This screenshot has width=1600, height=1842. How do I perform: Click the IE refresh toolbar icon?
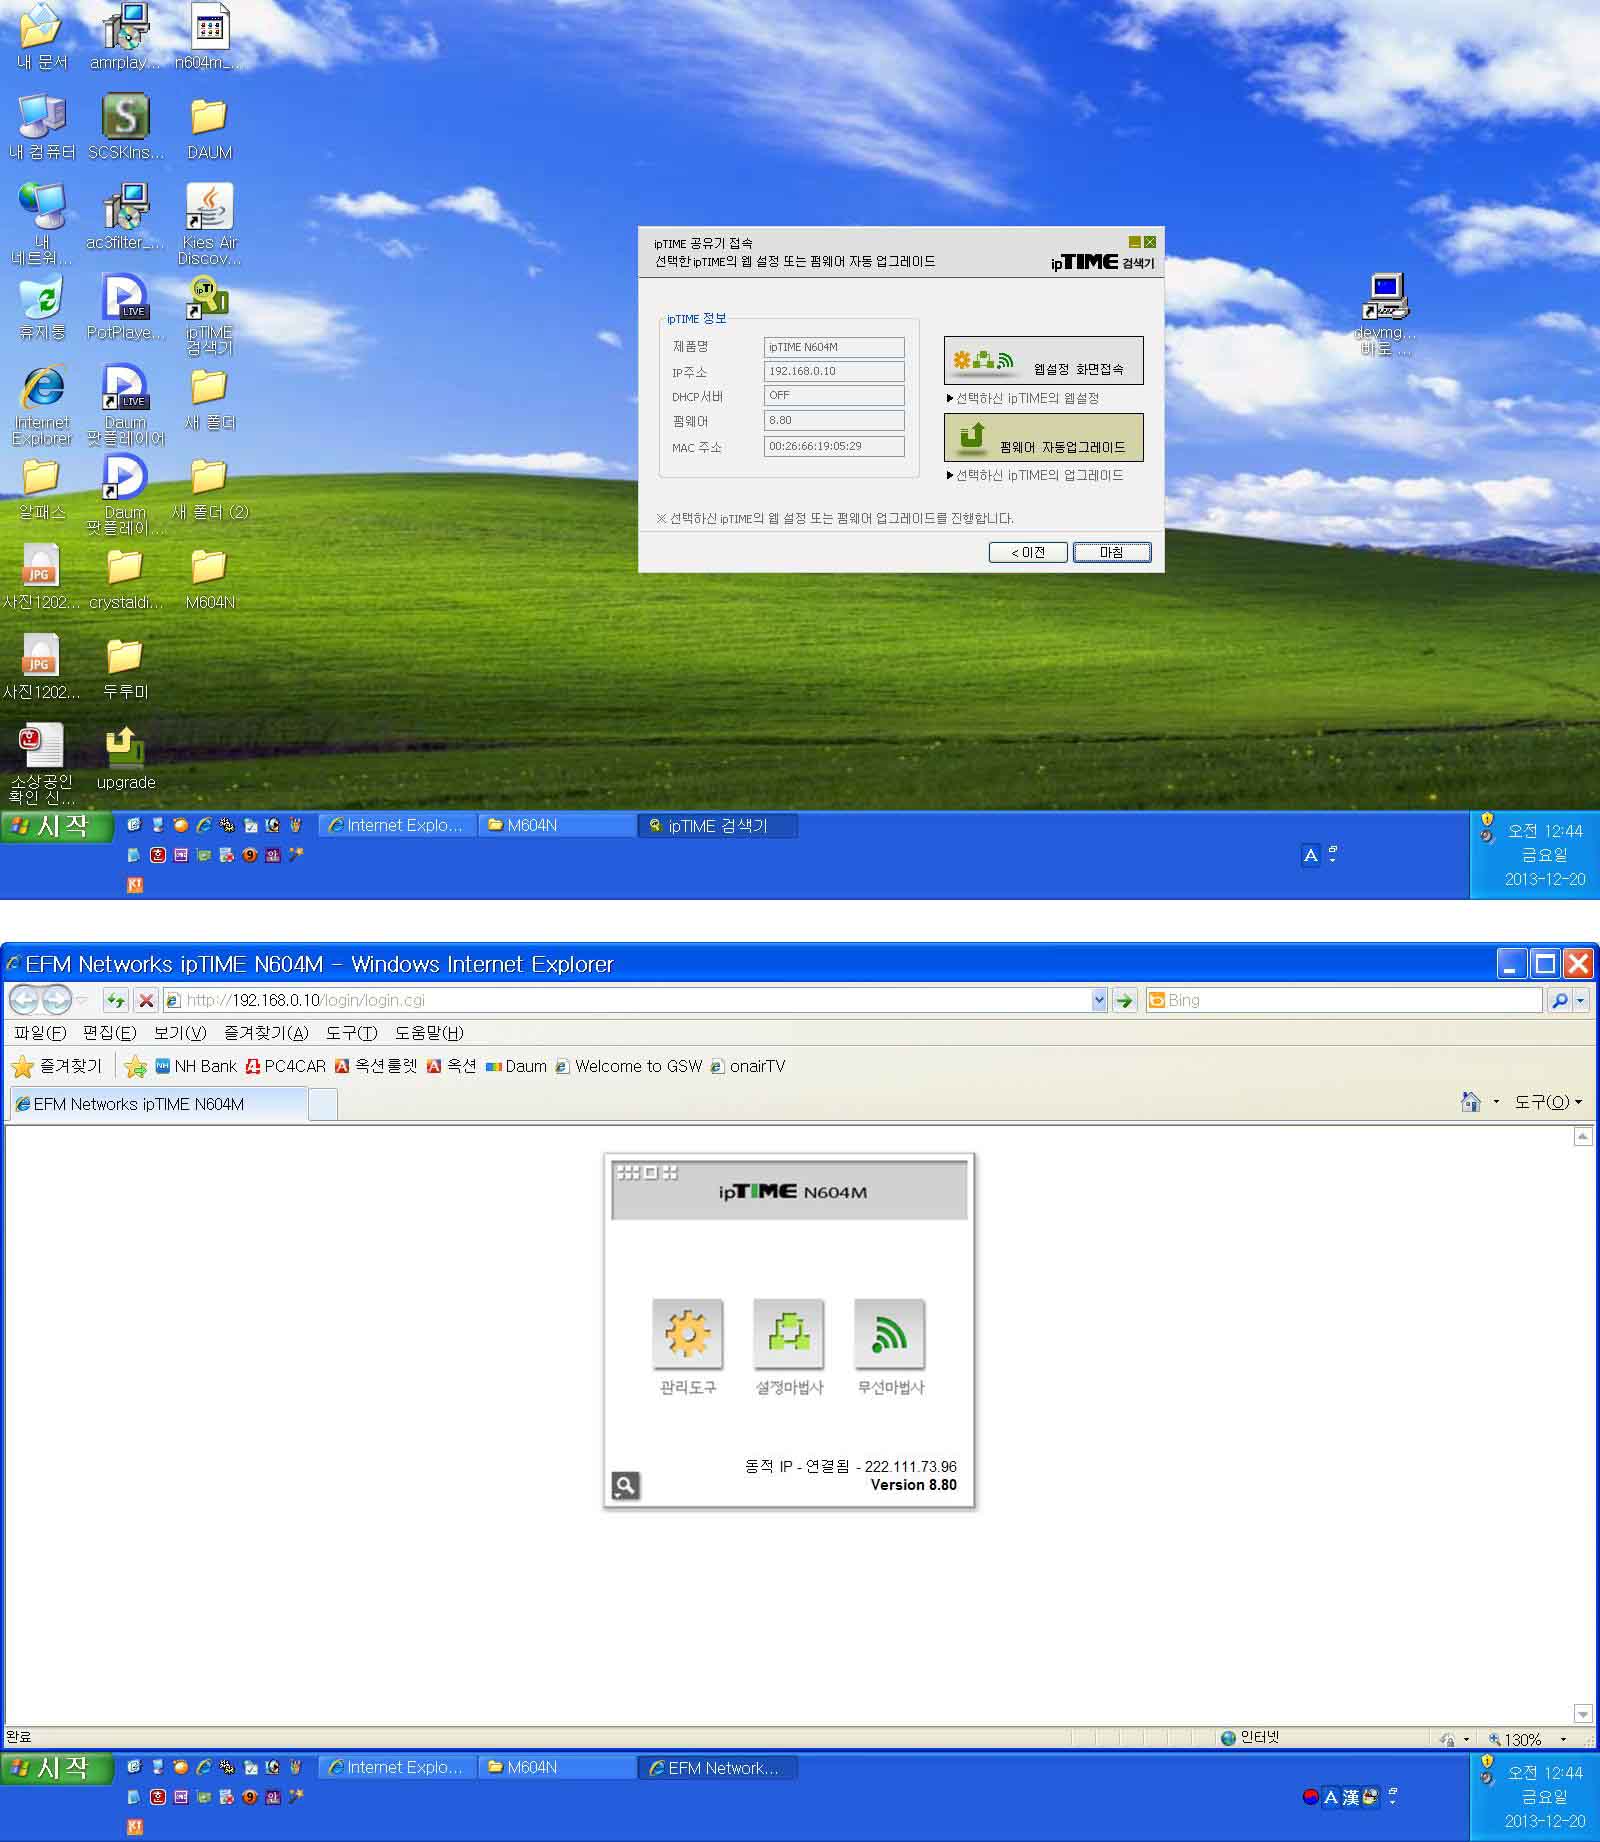click(x=116, y=1000)
